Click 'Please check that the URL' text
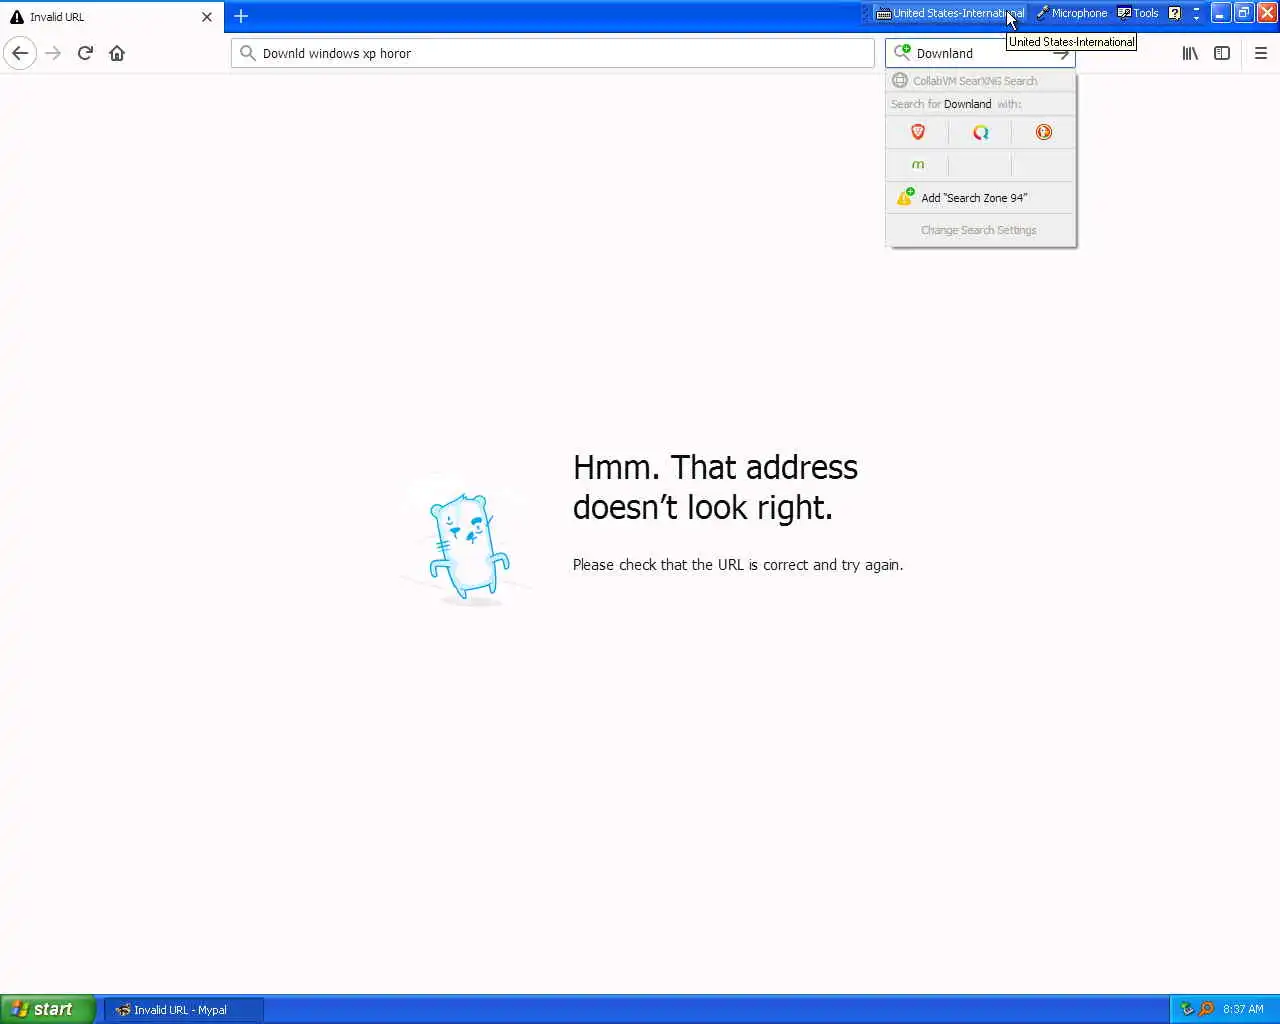1280x1024 pixels. [738, 565]
